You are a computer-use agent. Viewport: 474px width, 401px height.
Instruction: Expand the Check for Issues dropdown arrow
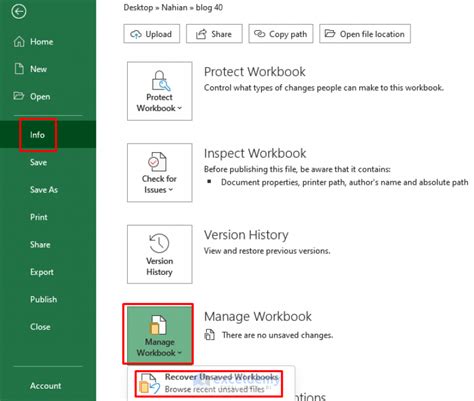tap(171, 190)
